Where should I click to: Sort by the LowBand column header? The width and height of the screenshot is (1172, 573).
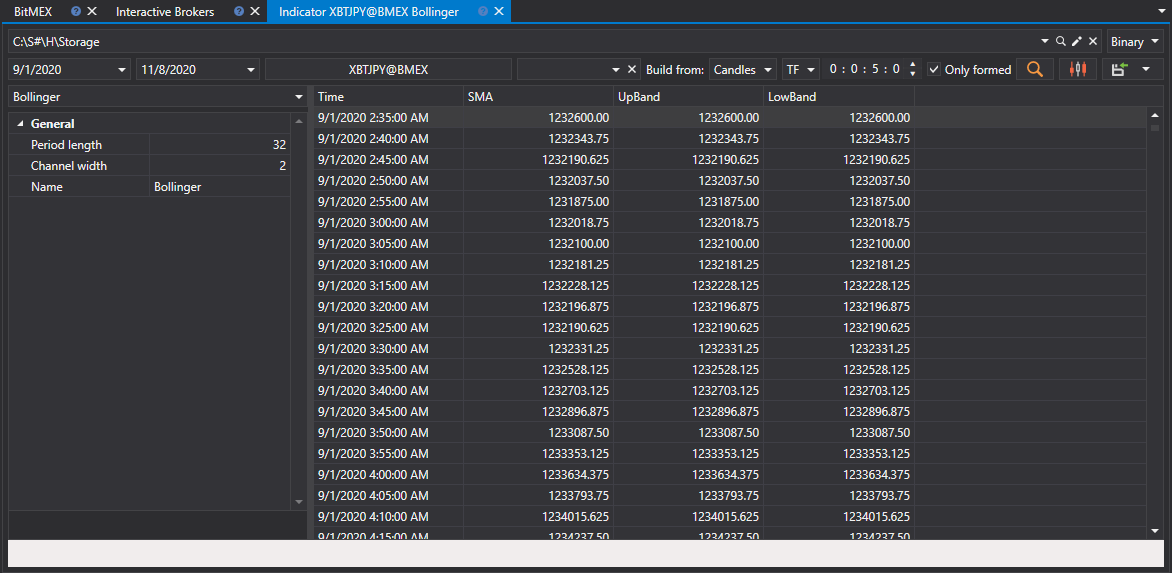pyautogui.click(x=839, y=96)
